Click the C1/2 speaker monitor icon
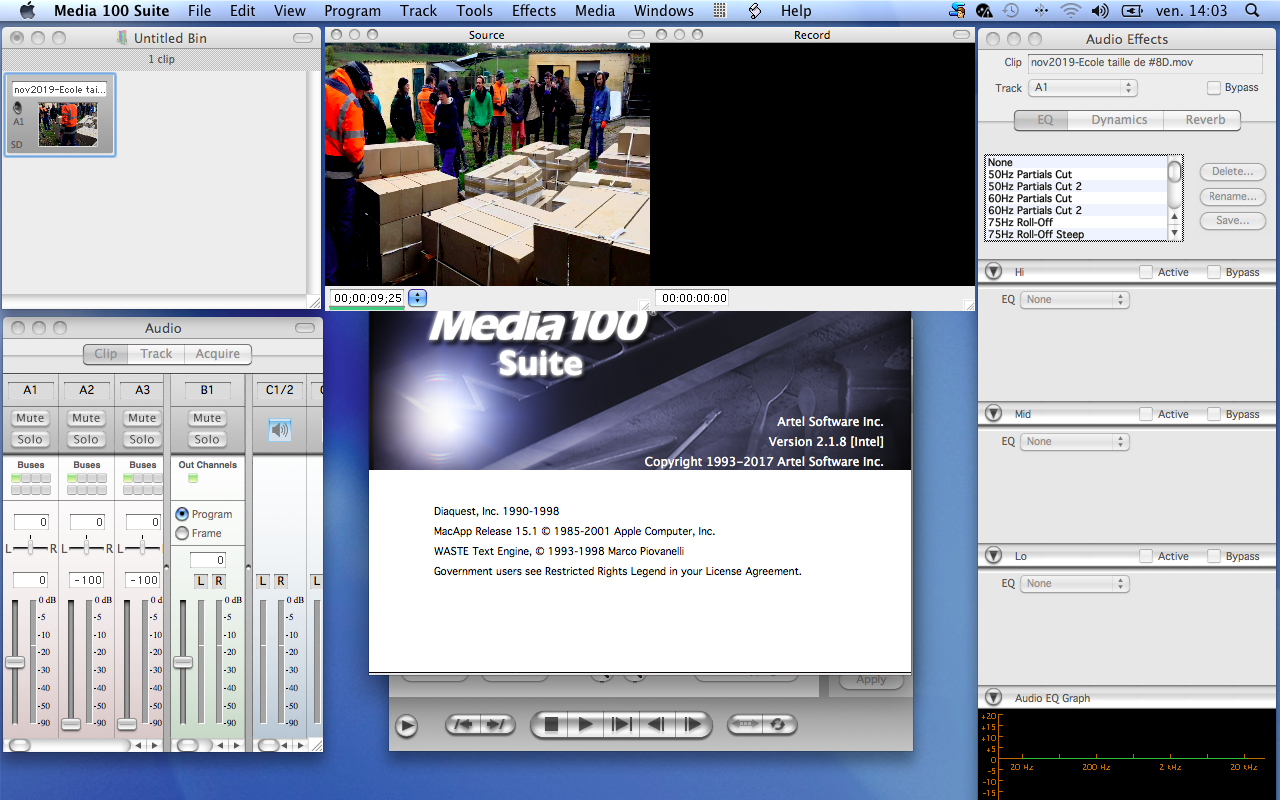 click(280, 430)
